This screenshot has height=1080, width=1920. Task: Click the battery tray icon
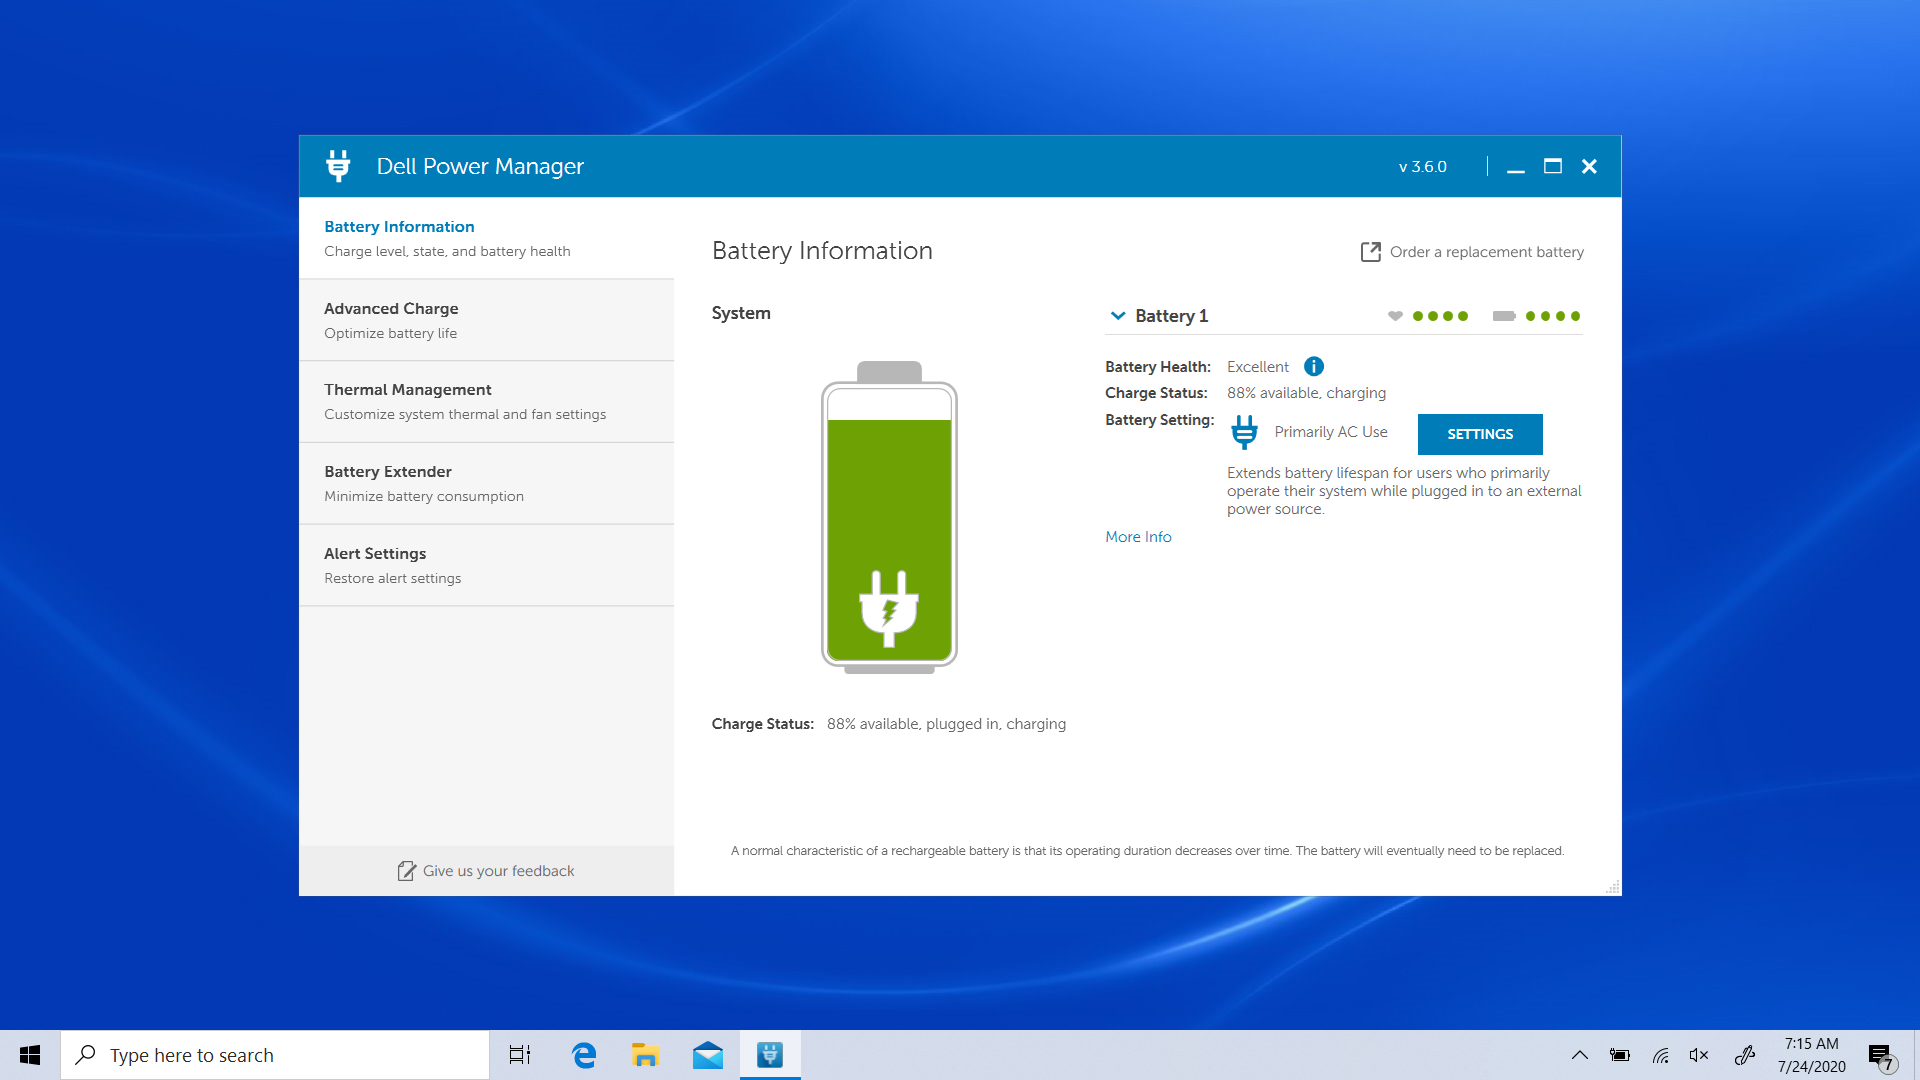(x=1620, y=1055)
